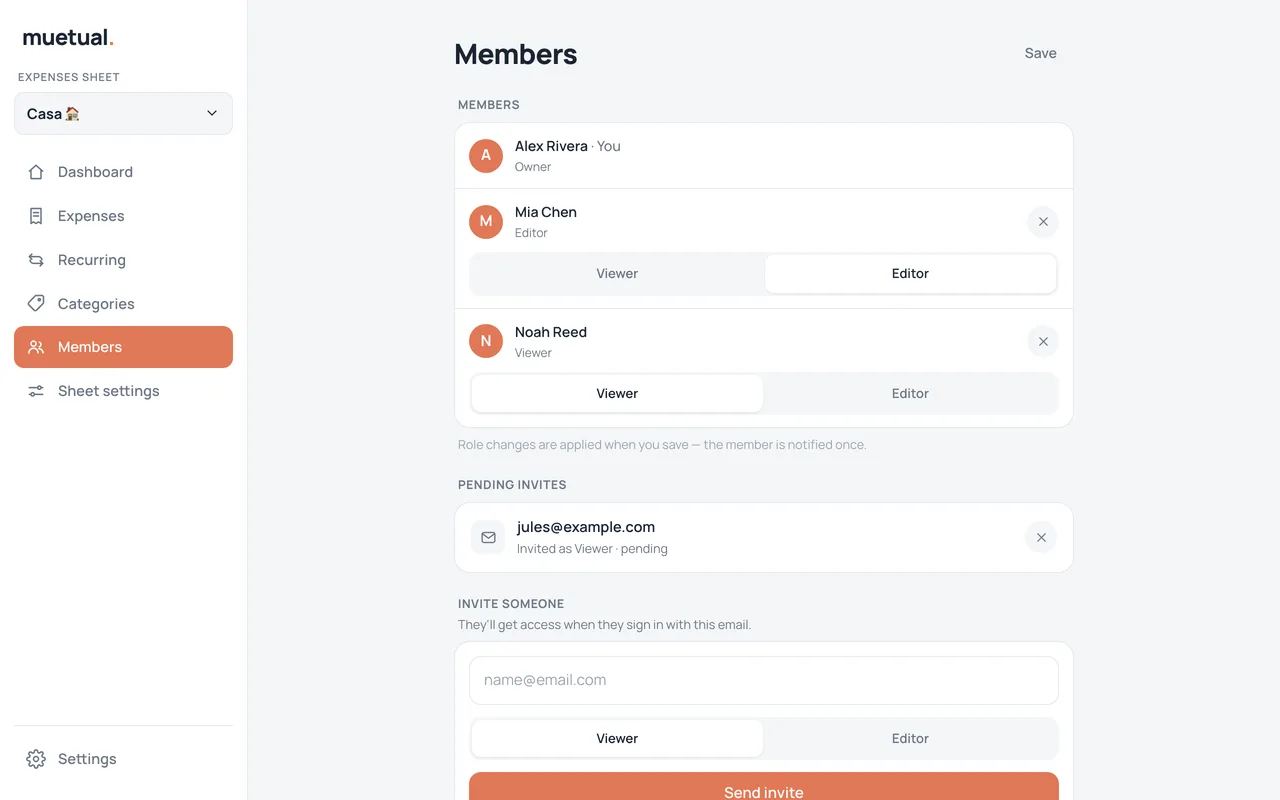Cancel the jules@example.com invite

point(1041,538)
